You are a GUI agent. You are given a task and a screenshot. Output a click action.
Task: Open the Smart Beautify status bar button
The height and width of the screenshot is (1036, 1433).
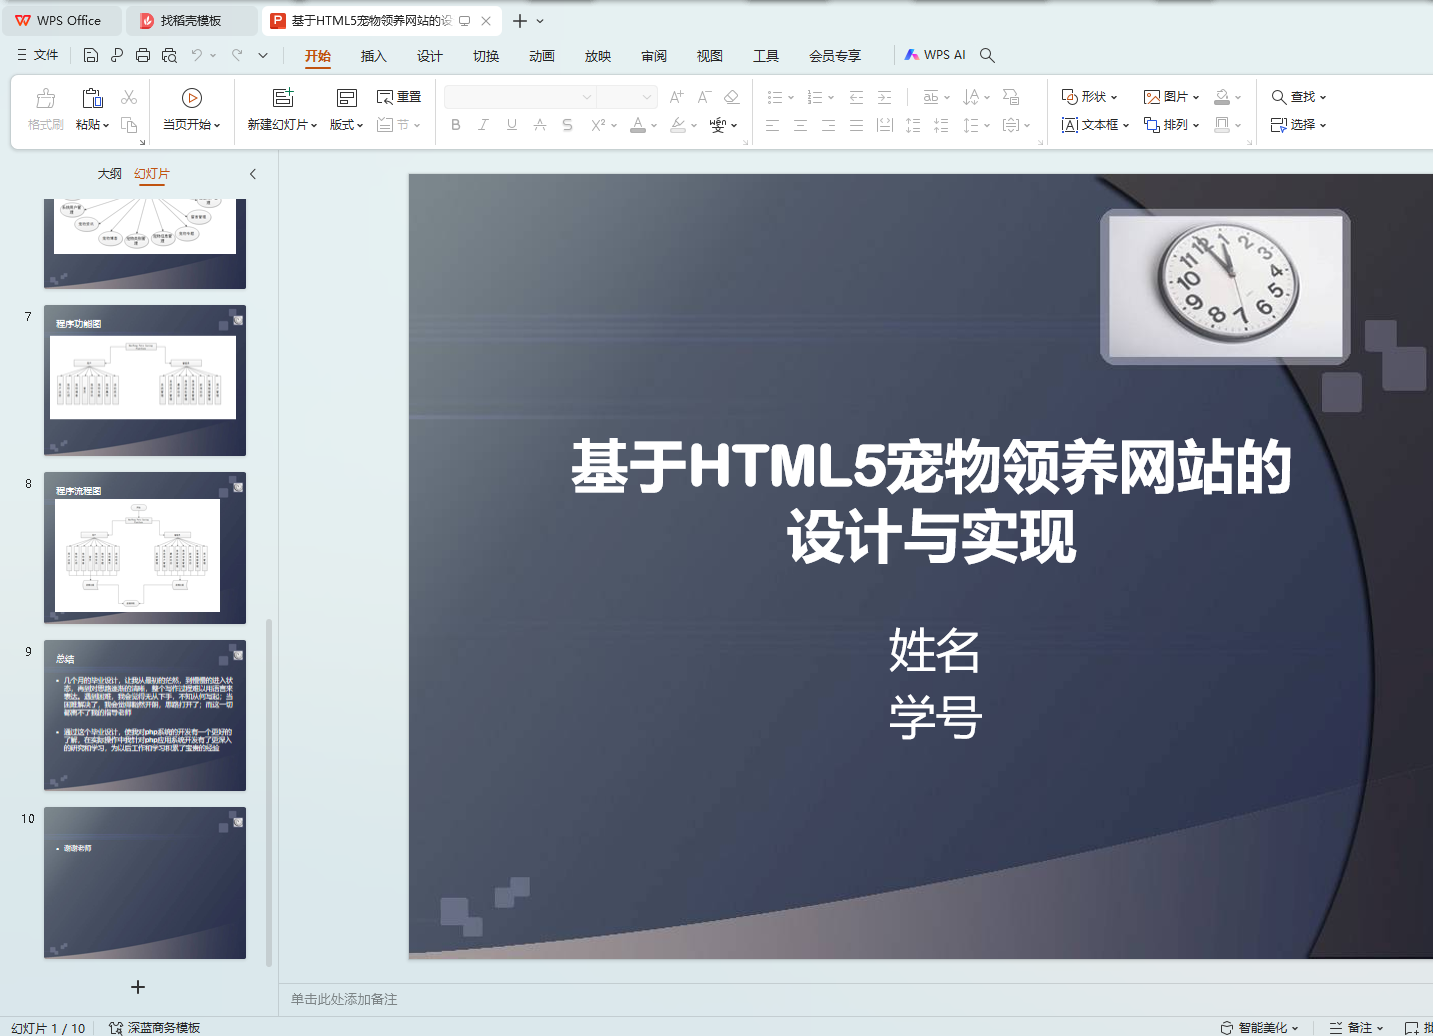(1259, 1027)
